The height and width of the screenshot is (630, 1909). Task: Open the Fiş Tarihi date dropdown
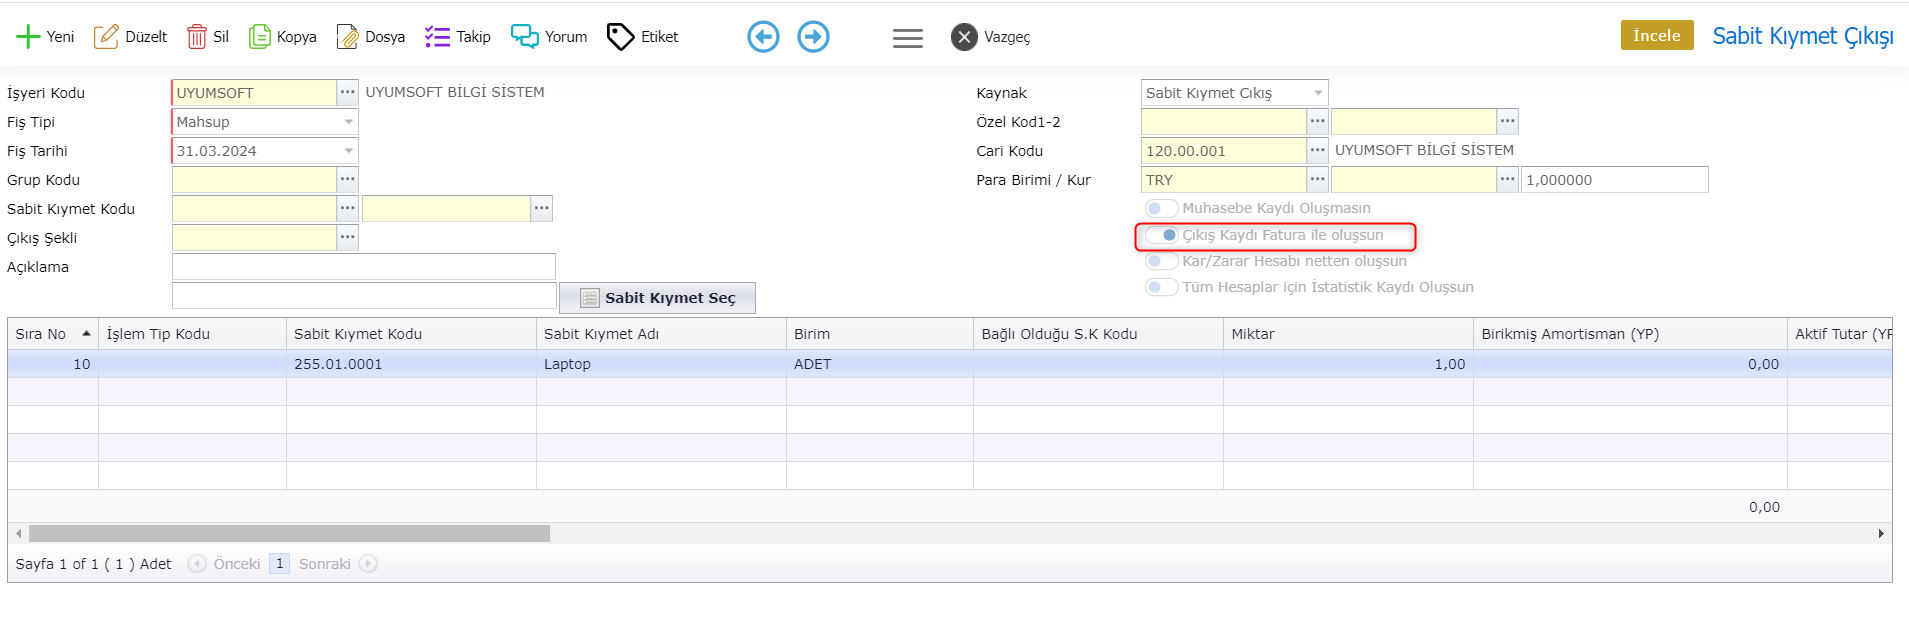pyautogui.click(x=348, y=151)
